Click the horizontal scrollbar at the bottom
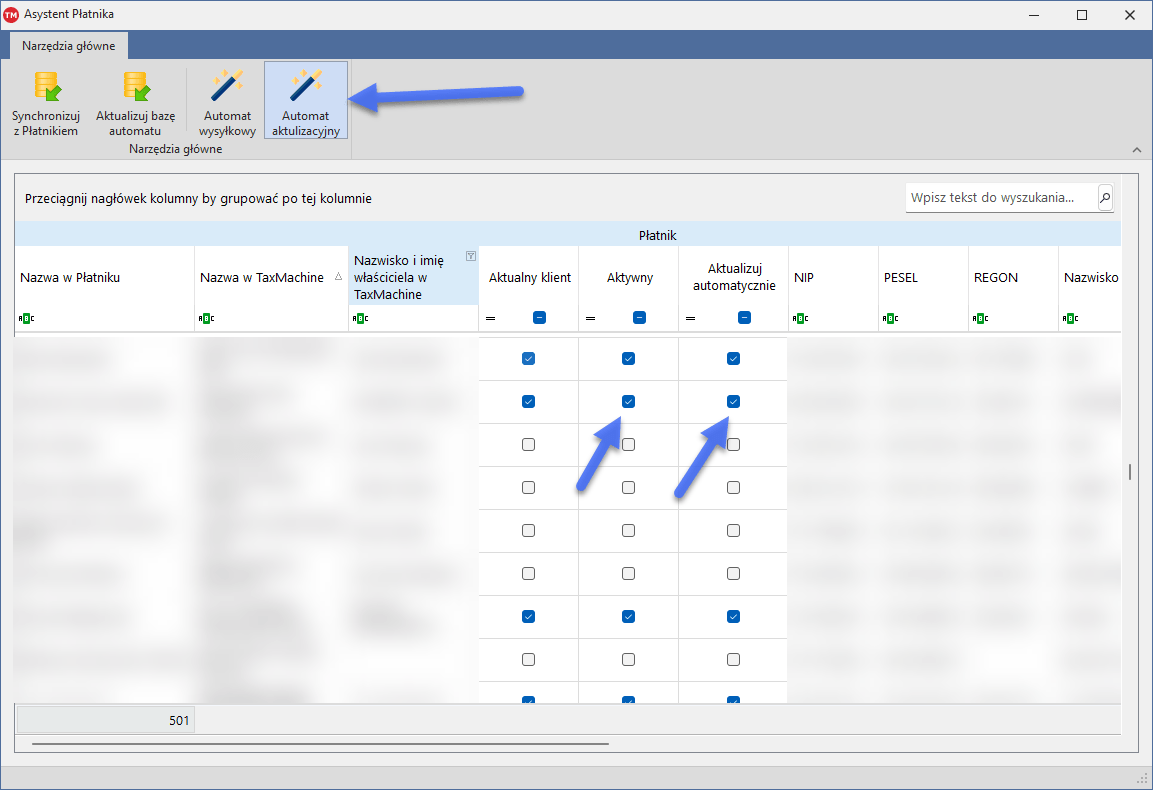 pos(320,744)
